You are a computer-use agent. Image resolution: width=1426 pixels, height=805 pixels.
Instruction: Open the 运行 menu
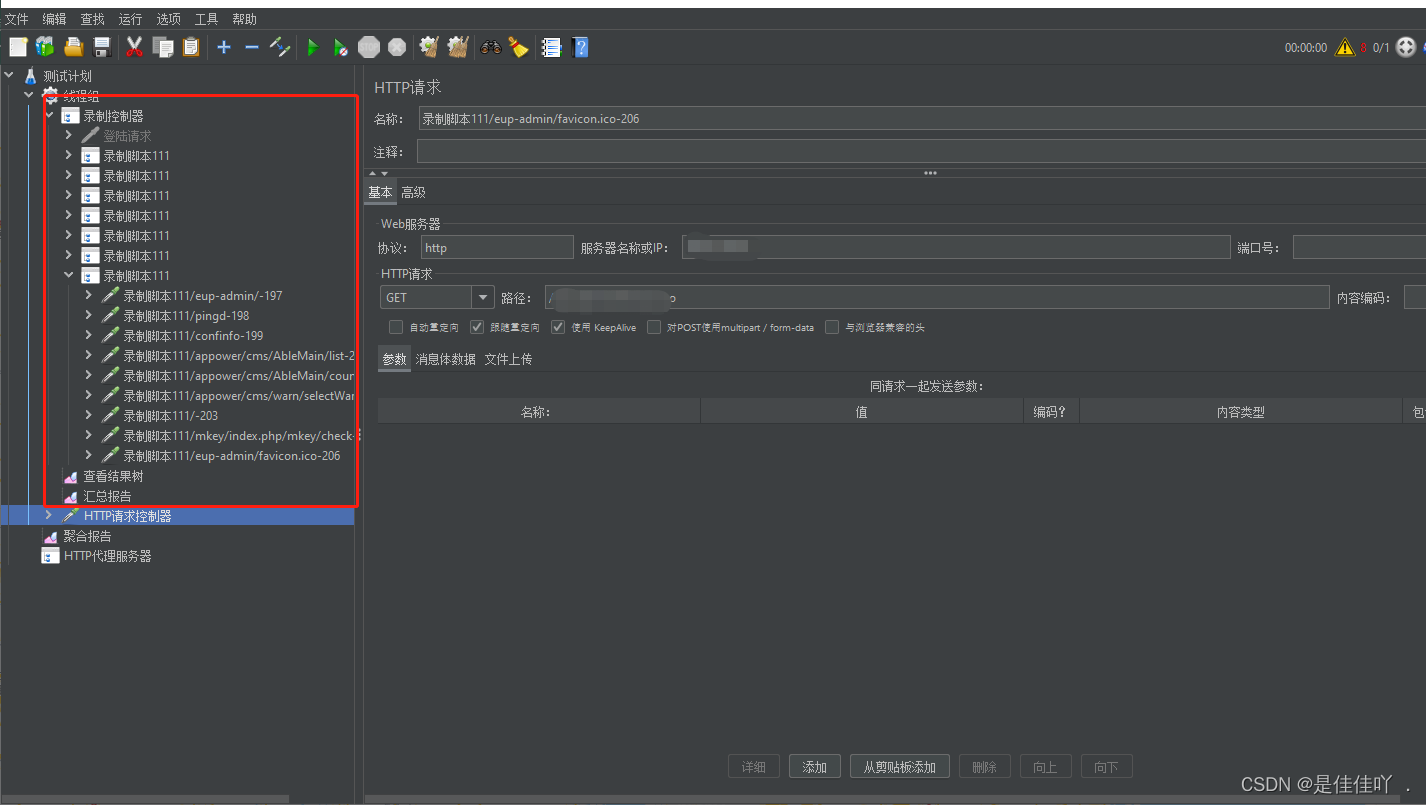[130, 19]
